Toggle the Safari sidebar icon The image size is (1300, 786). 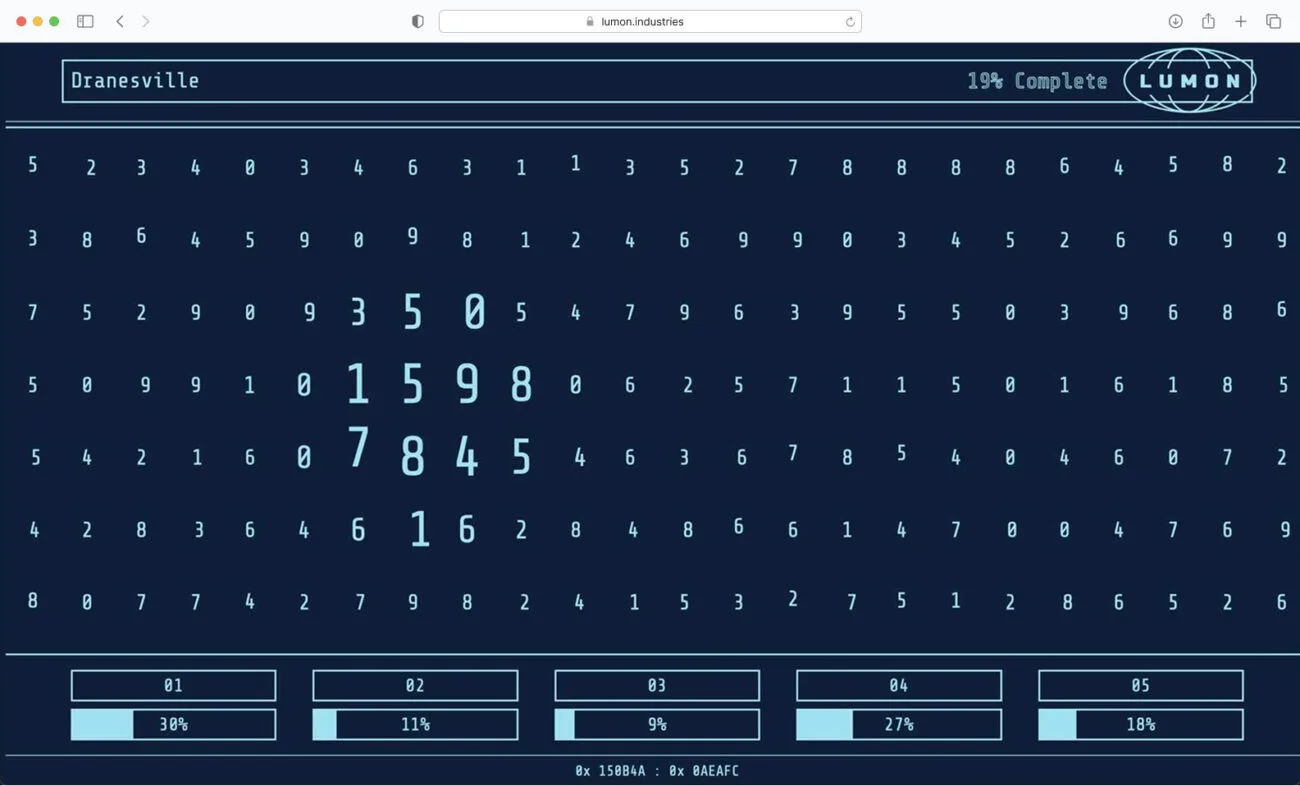85,21
